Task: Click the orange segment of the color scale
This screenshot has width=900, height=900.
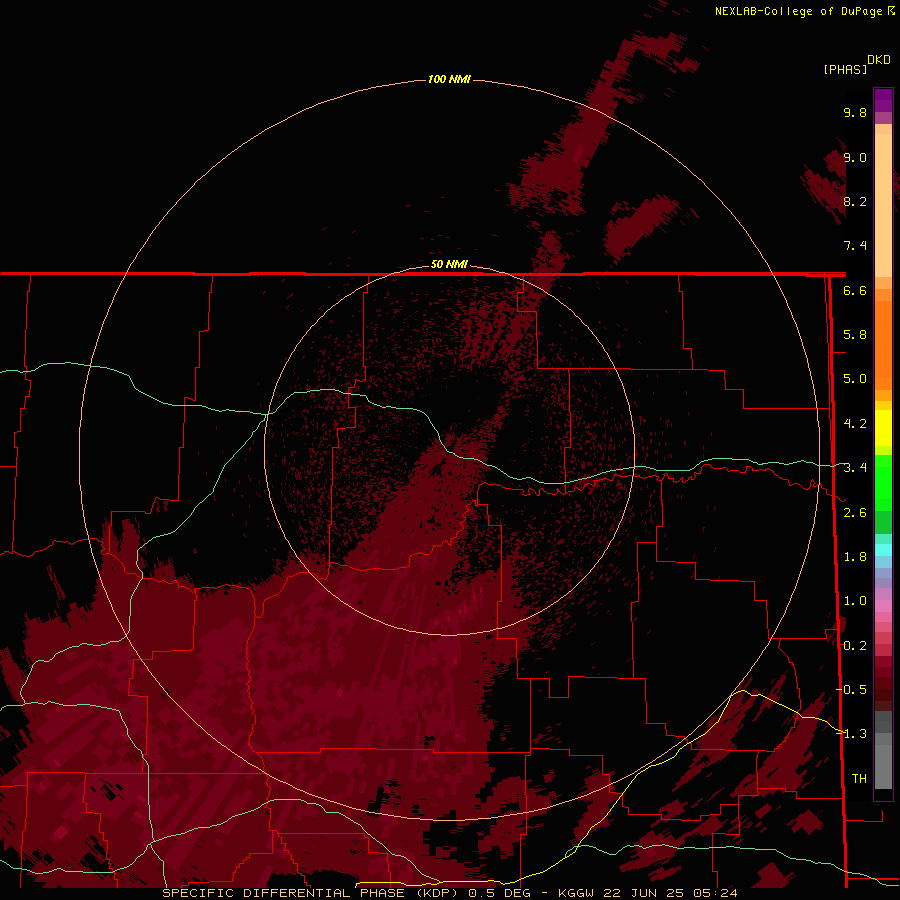Action: (x=883, y=339)
